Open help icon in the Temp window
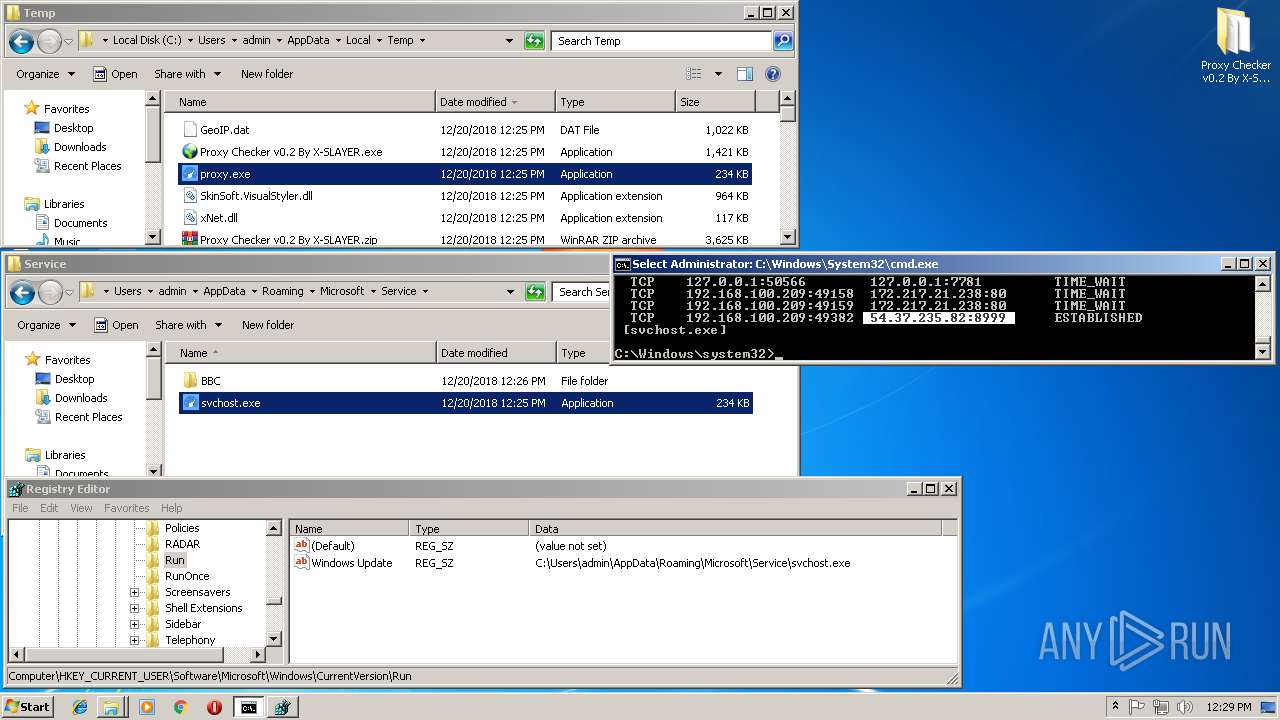The image size is (1280, 720). 772,74
